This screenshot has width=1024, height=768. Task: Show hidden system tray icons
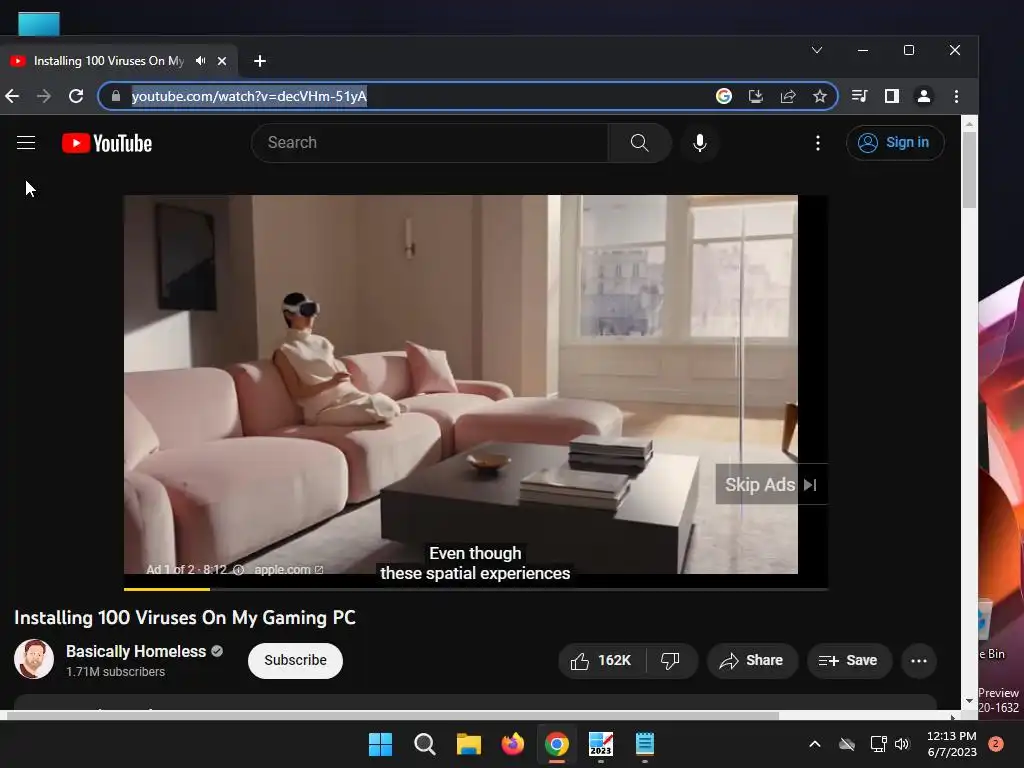pos(814,744)
